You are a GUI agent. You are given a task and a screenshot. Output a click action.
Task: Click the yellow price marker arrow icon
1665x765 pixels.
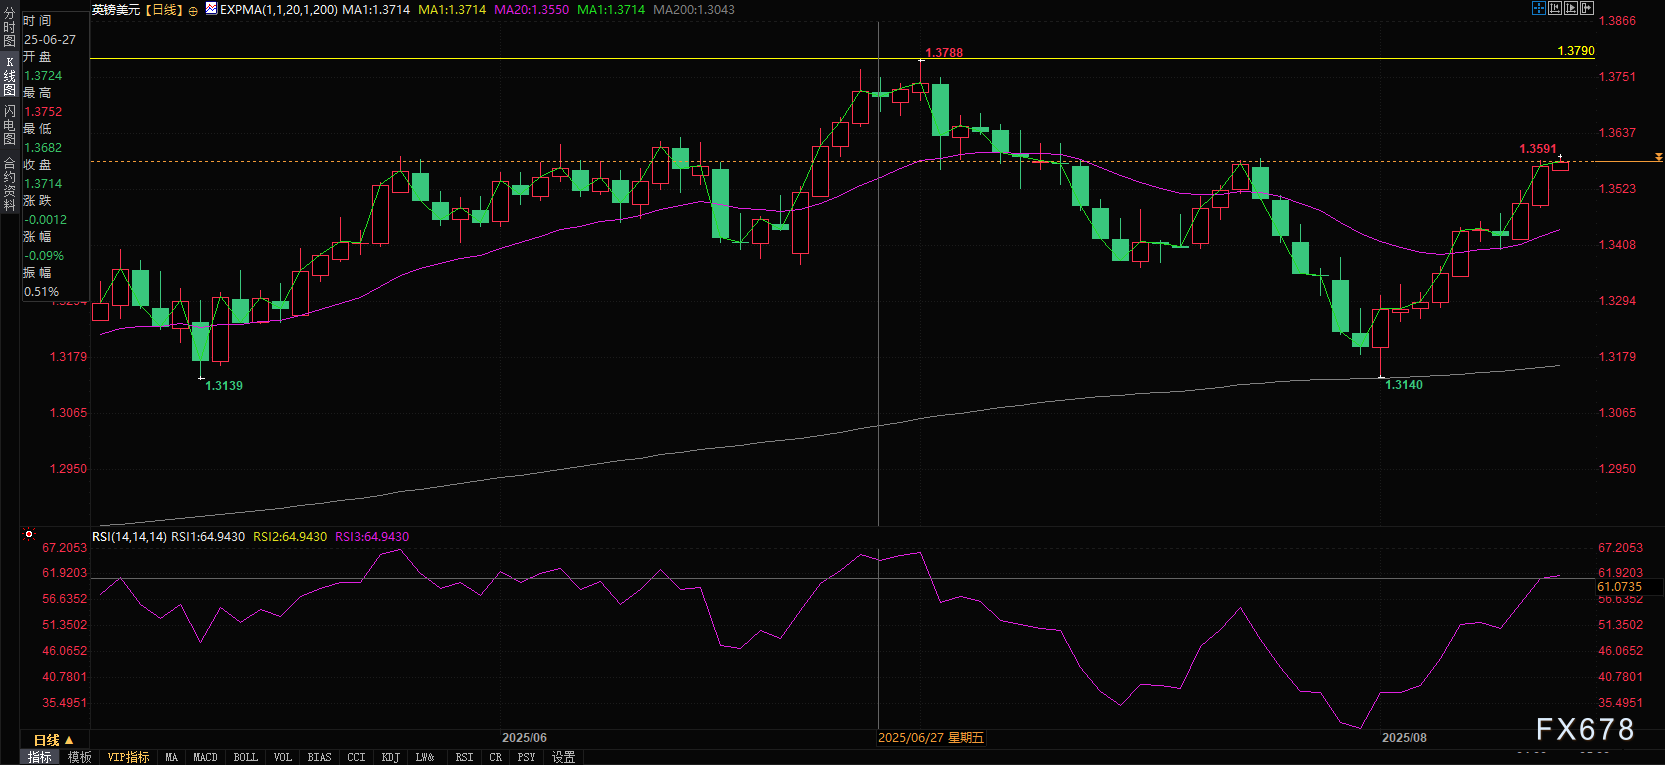[x=1658, y=157]
